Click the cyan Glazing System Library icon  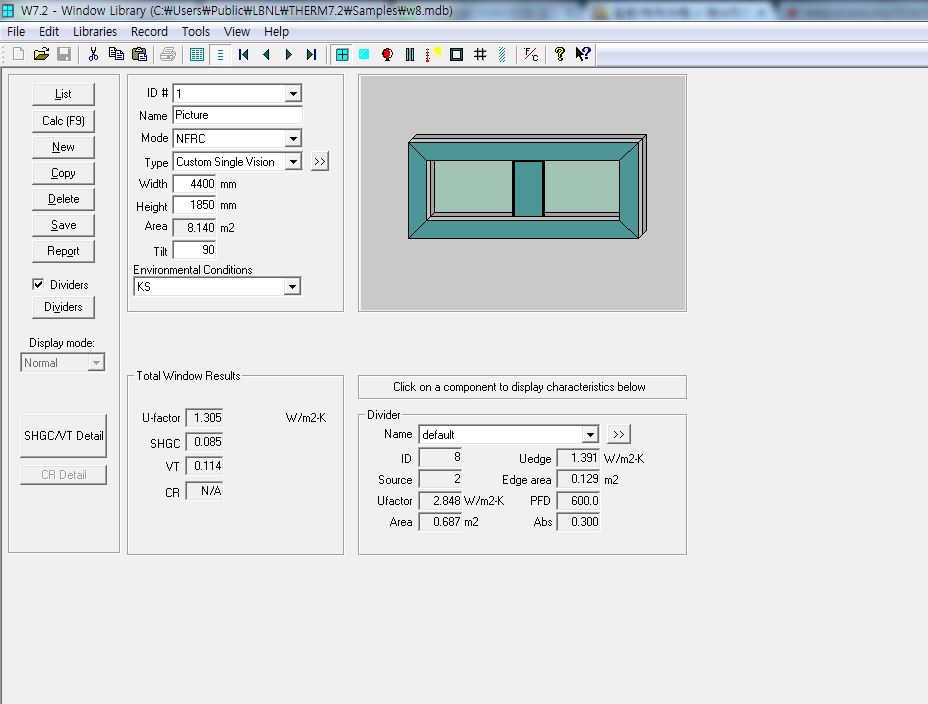pyautogui.click(x=364, y=54)
